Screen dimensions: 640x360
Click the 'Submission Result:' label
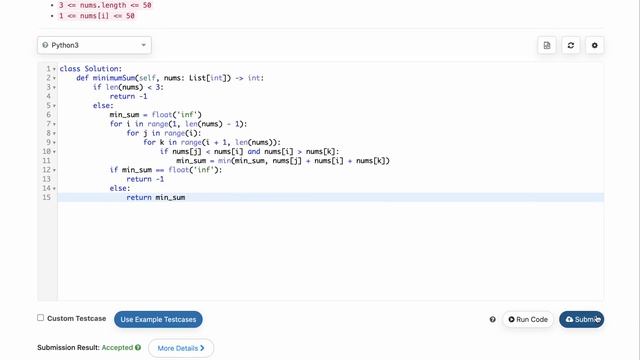(69, 347)
